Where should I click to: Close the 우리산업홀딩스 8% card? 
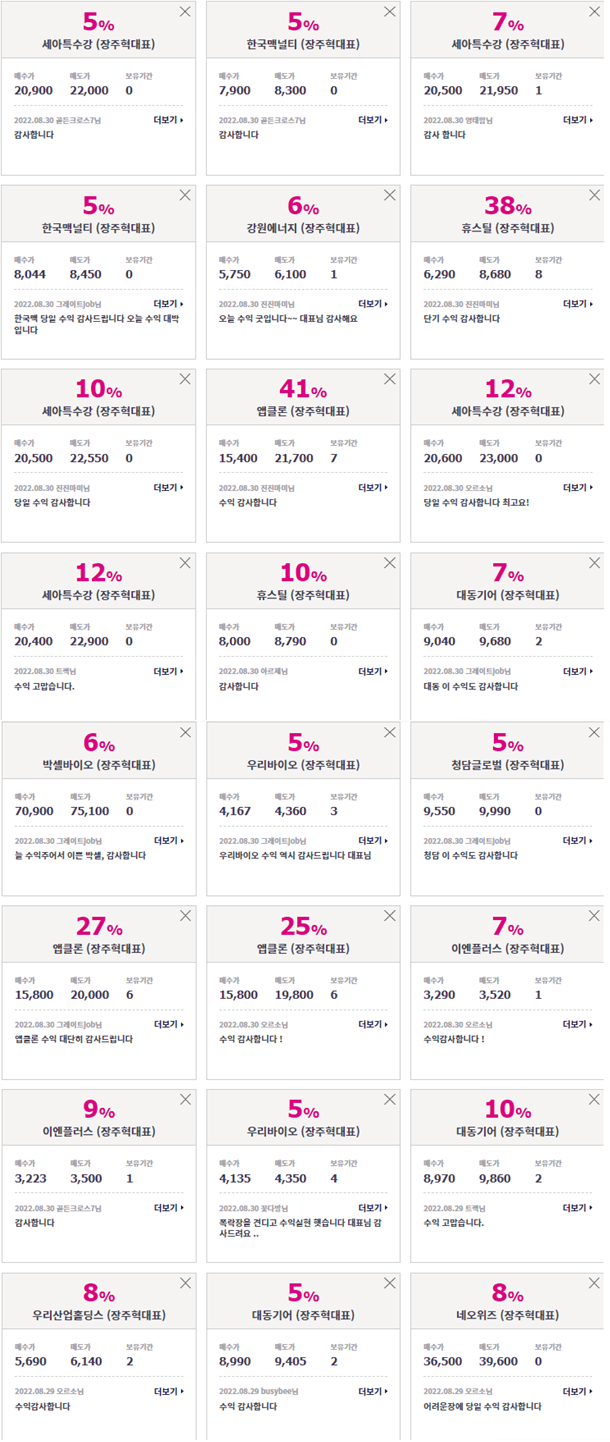tap(185, 1283)
